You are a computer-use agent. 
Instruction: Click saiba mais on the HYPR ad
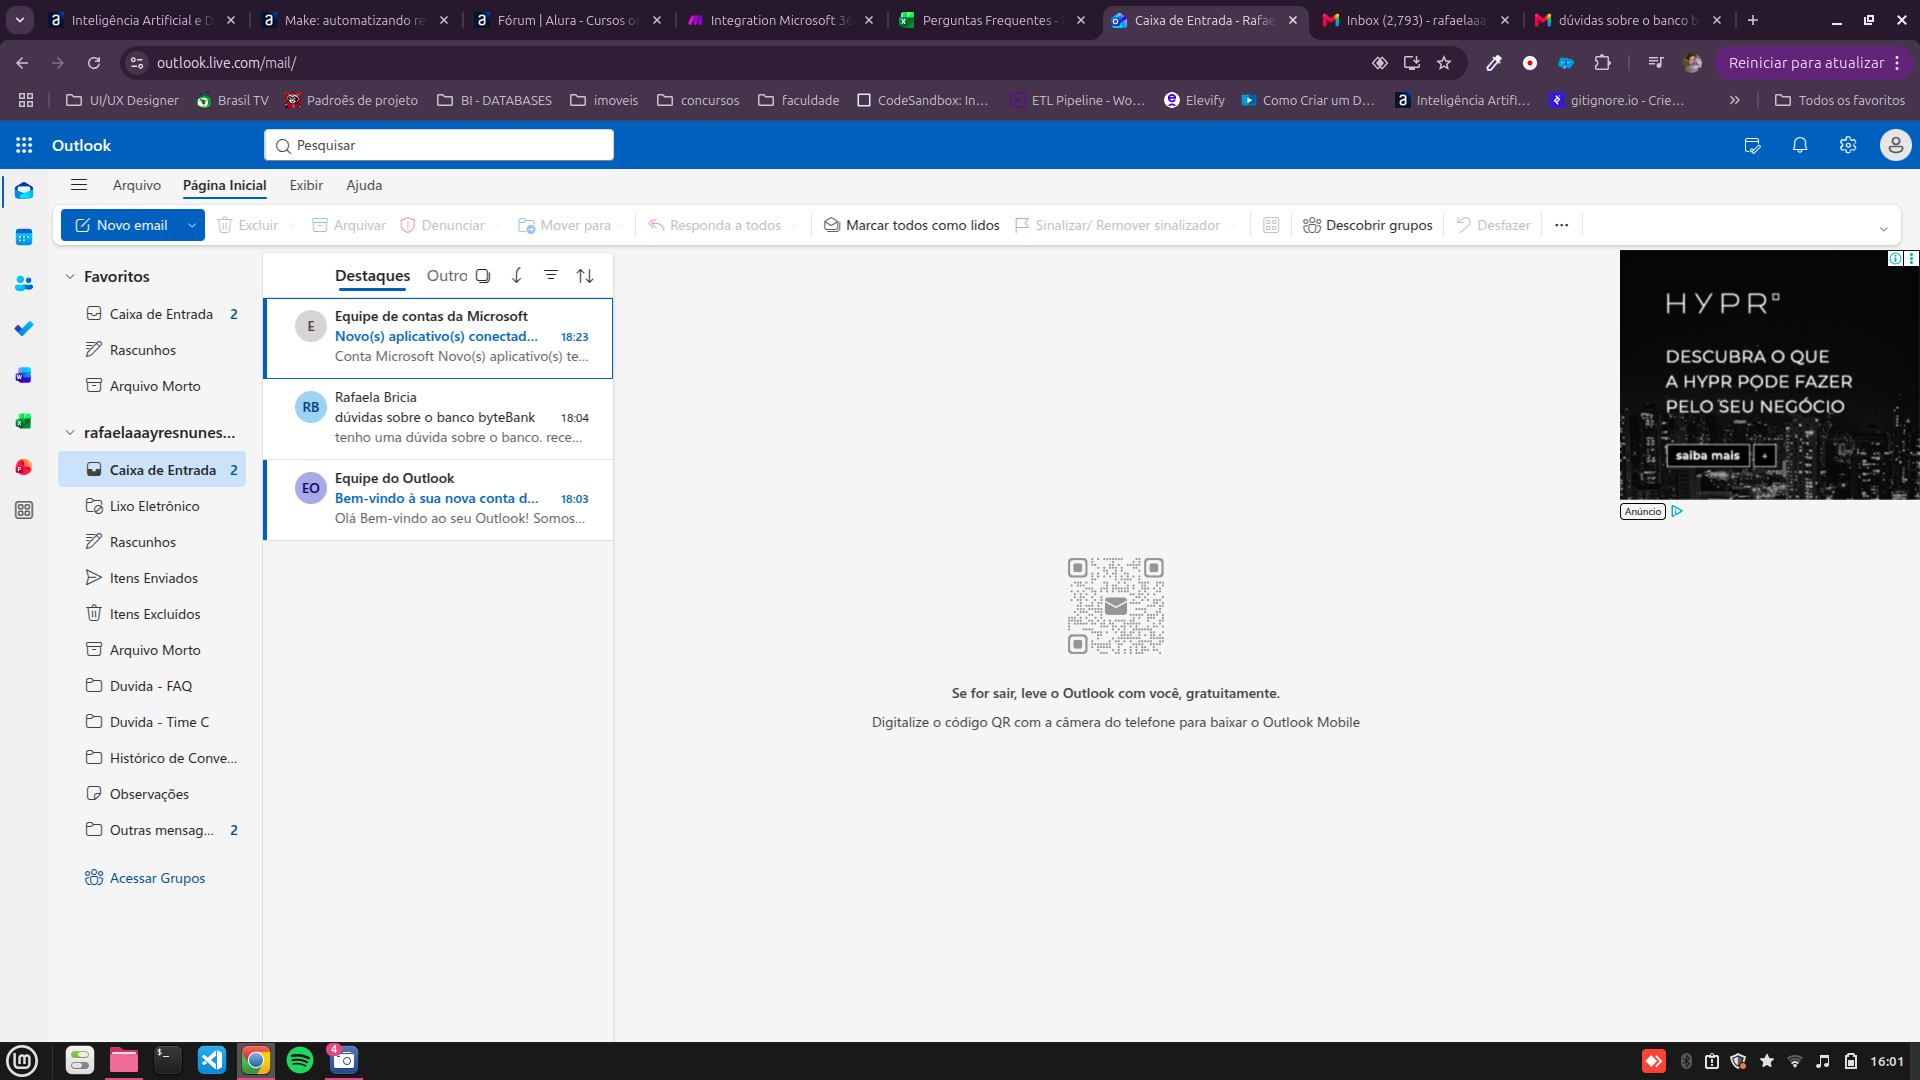coord(1708,456)
